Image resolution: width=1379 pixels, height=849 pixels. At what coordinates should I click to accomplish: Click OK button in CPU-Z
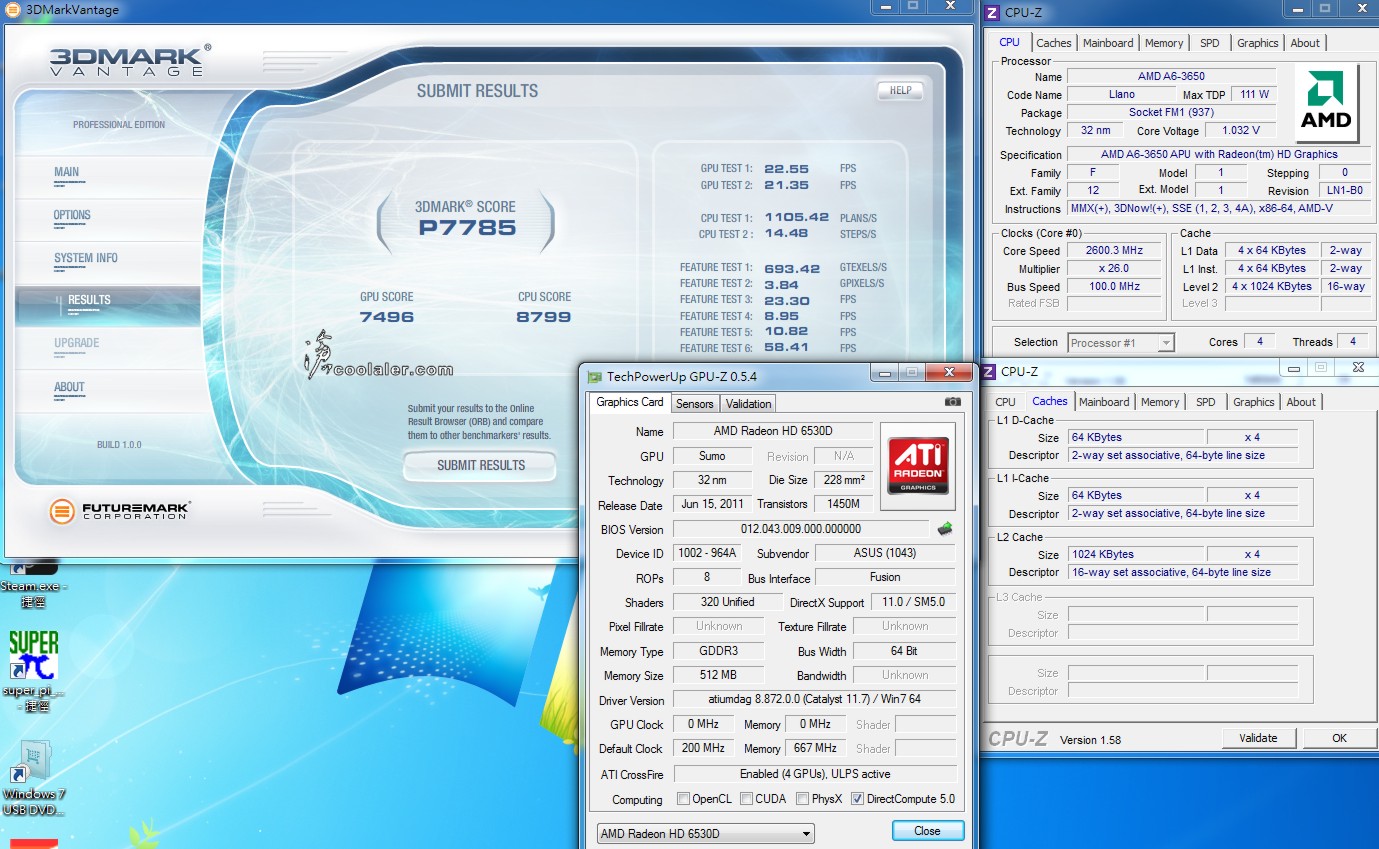click(1339, 738)
